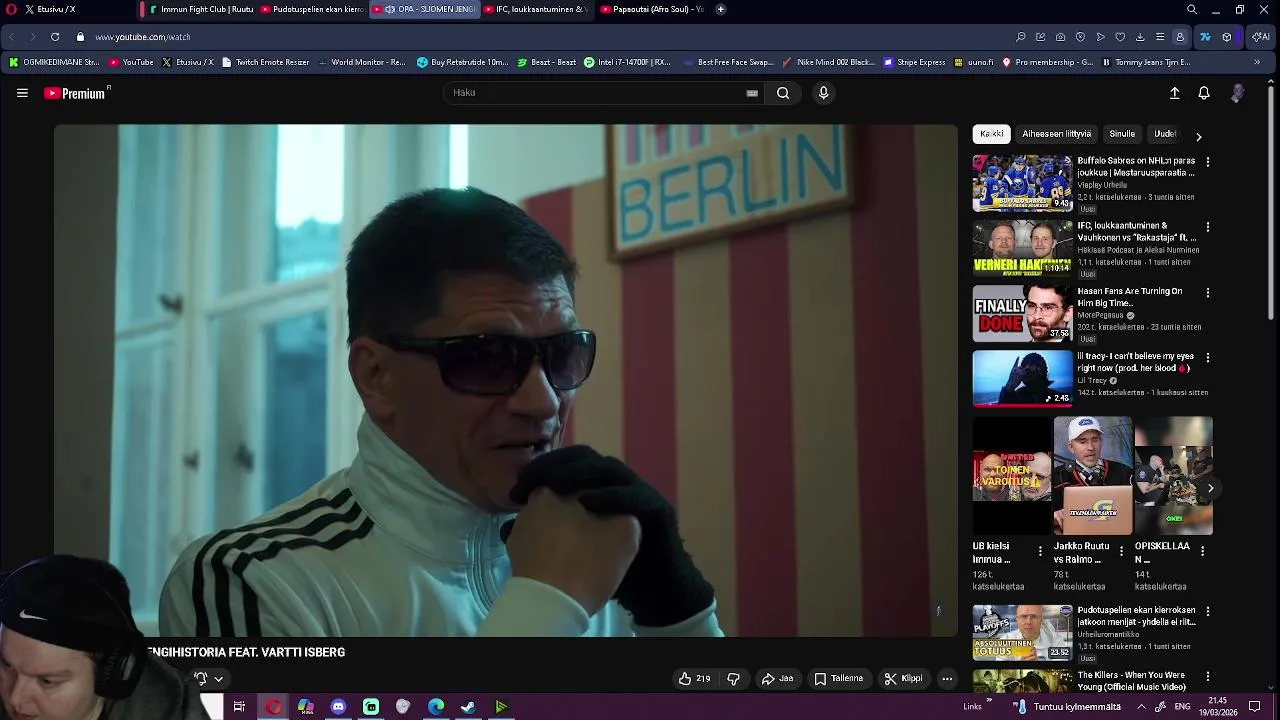Open options for The Killers video

pos(1207,677)
